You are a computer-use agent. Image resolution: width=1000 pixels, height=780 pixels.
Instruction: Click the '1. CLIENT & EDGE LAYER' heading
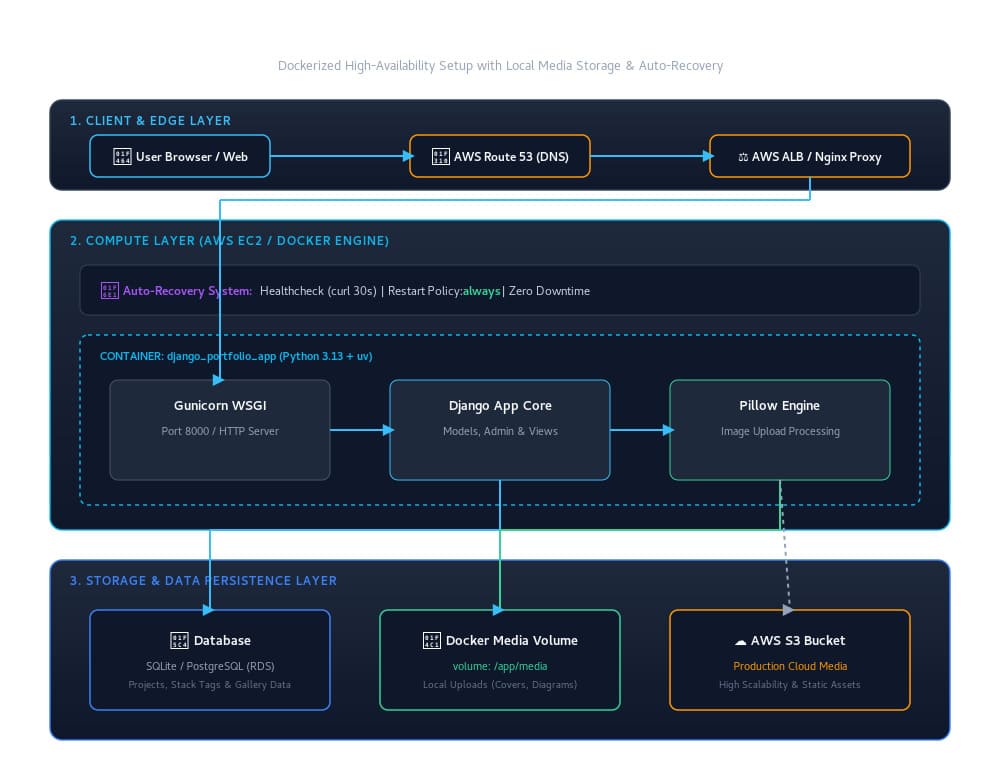tap(151, 121)
